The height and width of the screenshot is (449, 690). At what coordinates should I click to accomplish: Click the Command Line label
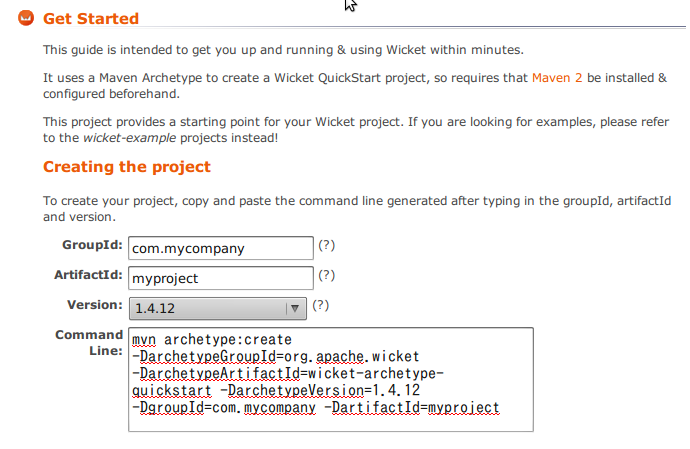pyautogui.click(x=89, y=342)
